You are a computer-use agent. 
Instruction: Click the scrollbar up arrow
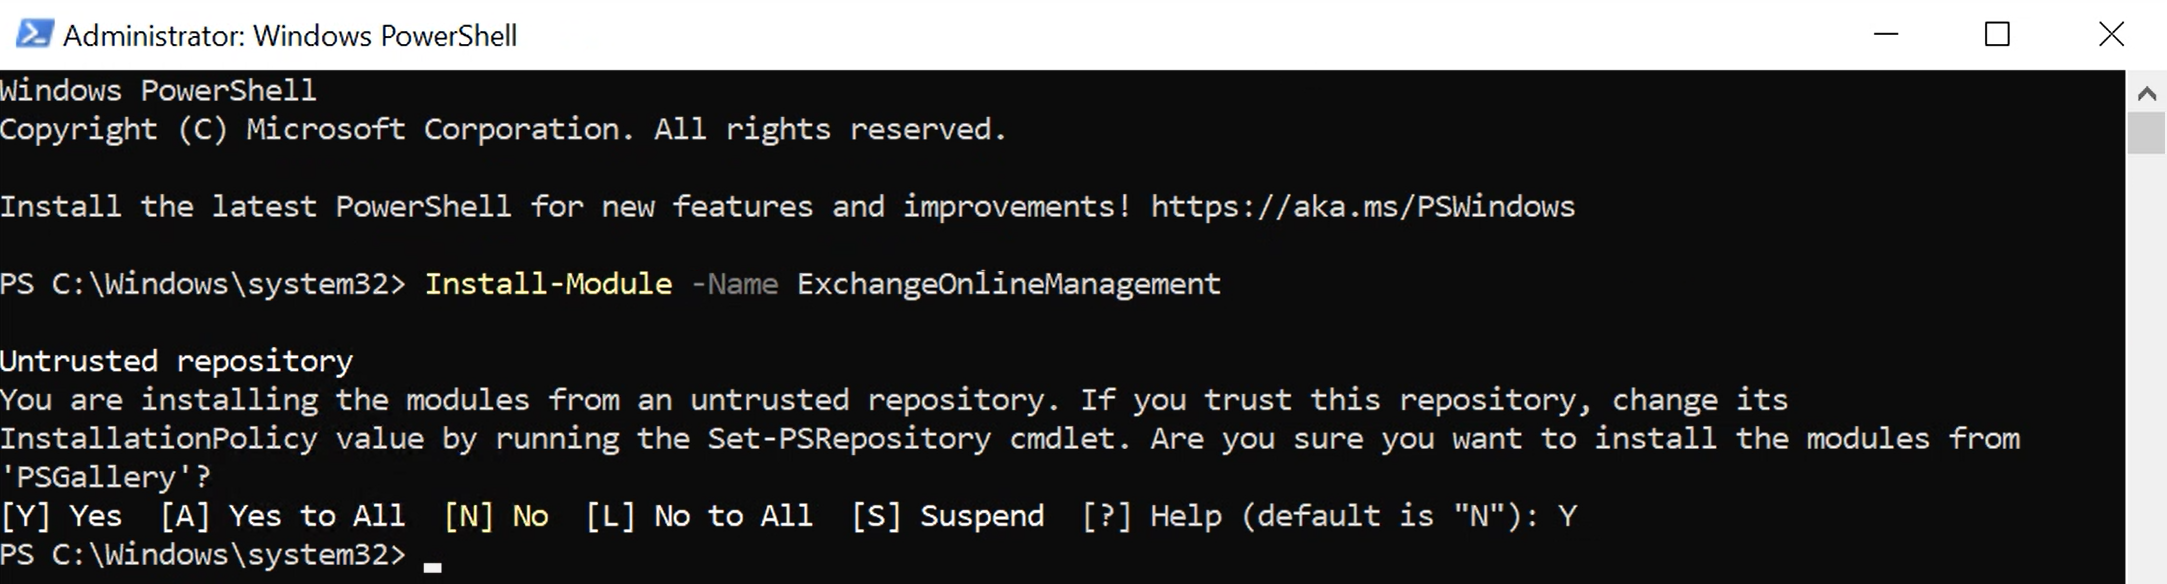coord(2146,92)
